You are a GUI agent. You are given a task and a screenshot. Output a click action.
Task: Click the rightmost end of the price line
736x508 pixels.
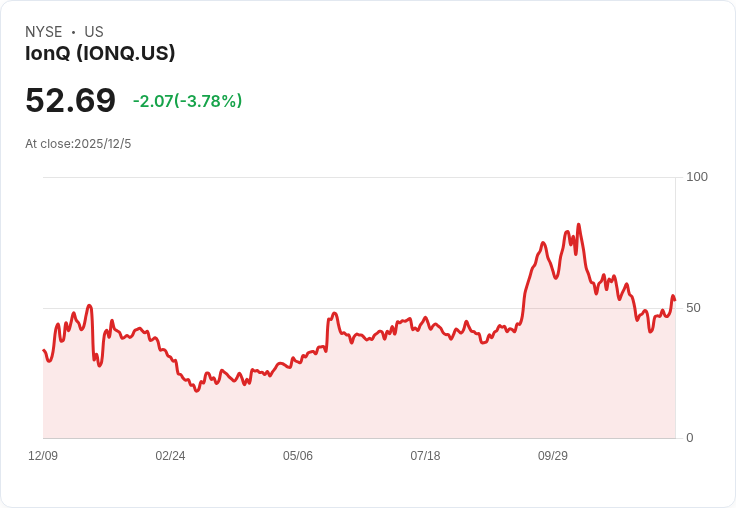pyautogui.click(x=675, y=299)
